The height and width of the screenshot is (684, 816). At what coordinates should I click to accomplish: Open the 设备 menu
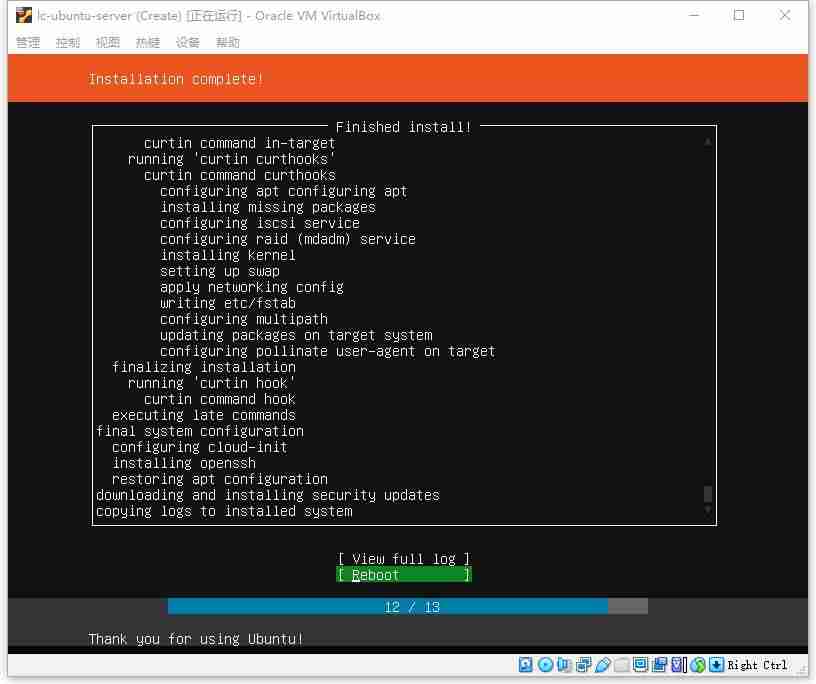click(x=188, y=42)
